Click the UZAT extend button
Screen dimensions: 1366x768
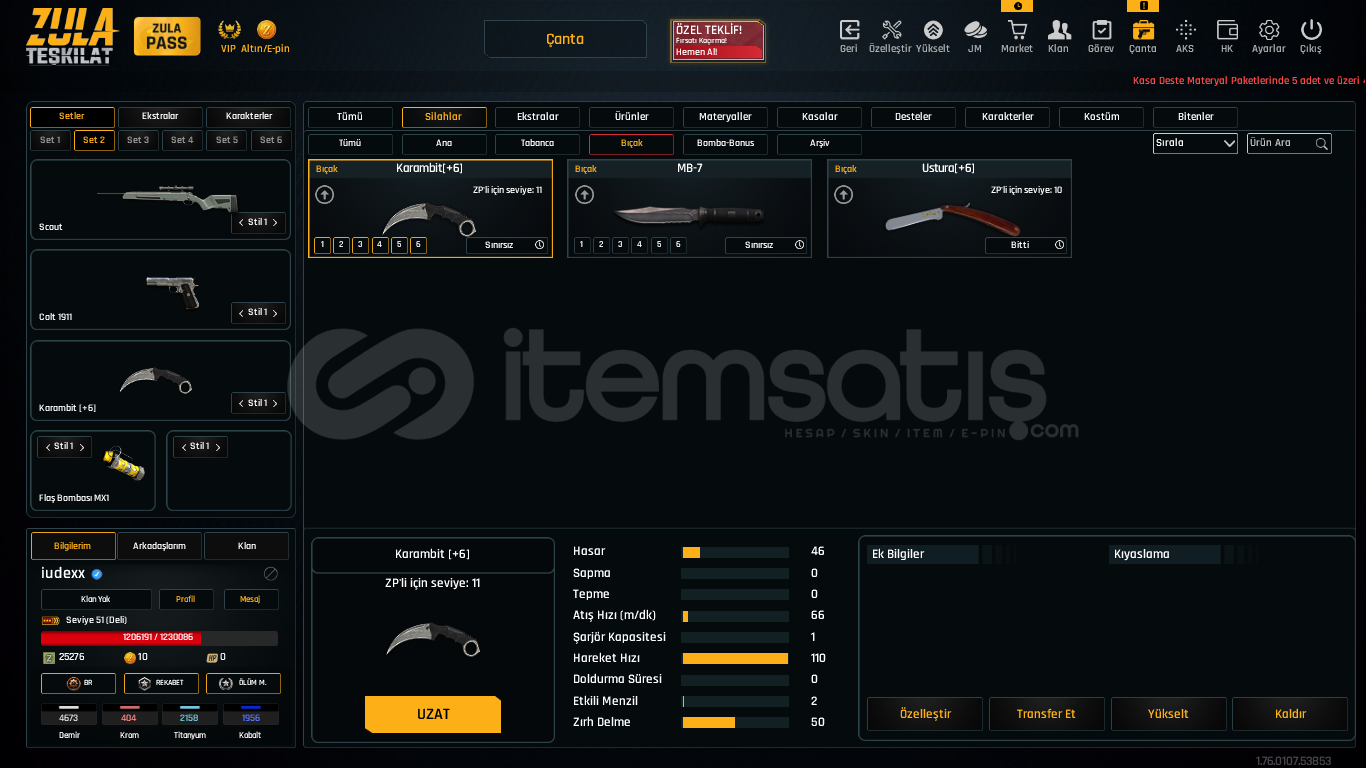point(433,715)
